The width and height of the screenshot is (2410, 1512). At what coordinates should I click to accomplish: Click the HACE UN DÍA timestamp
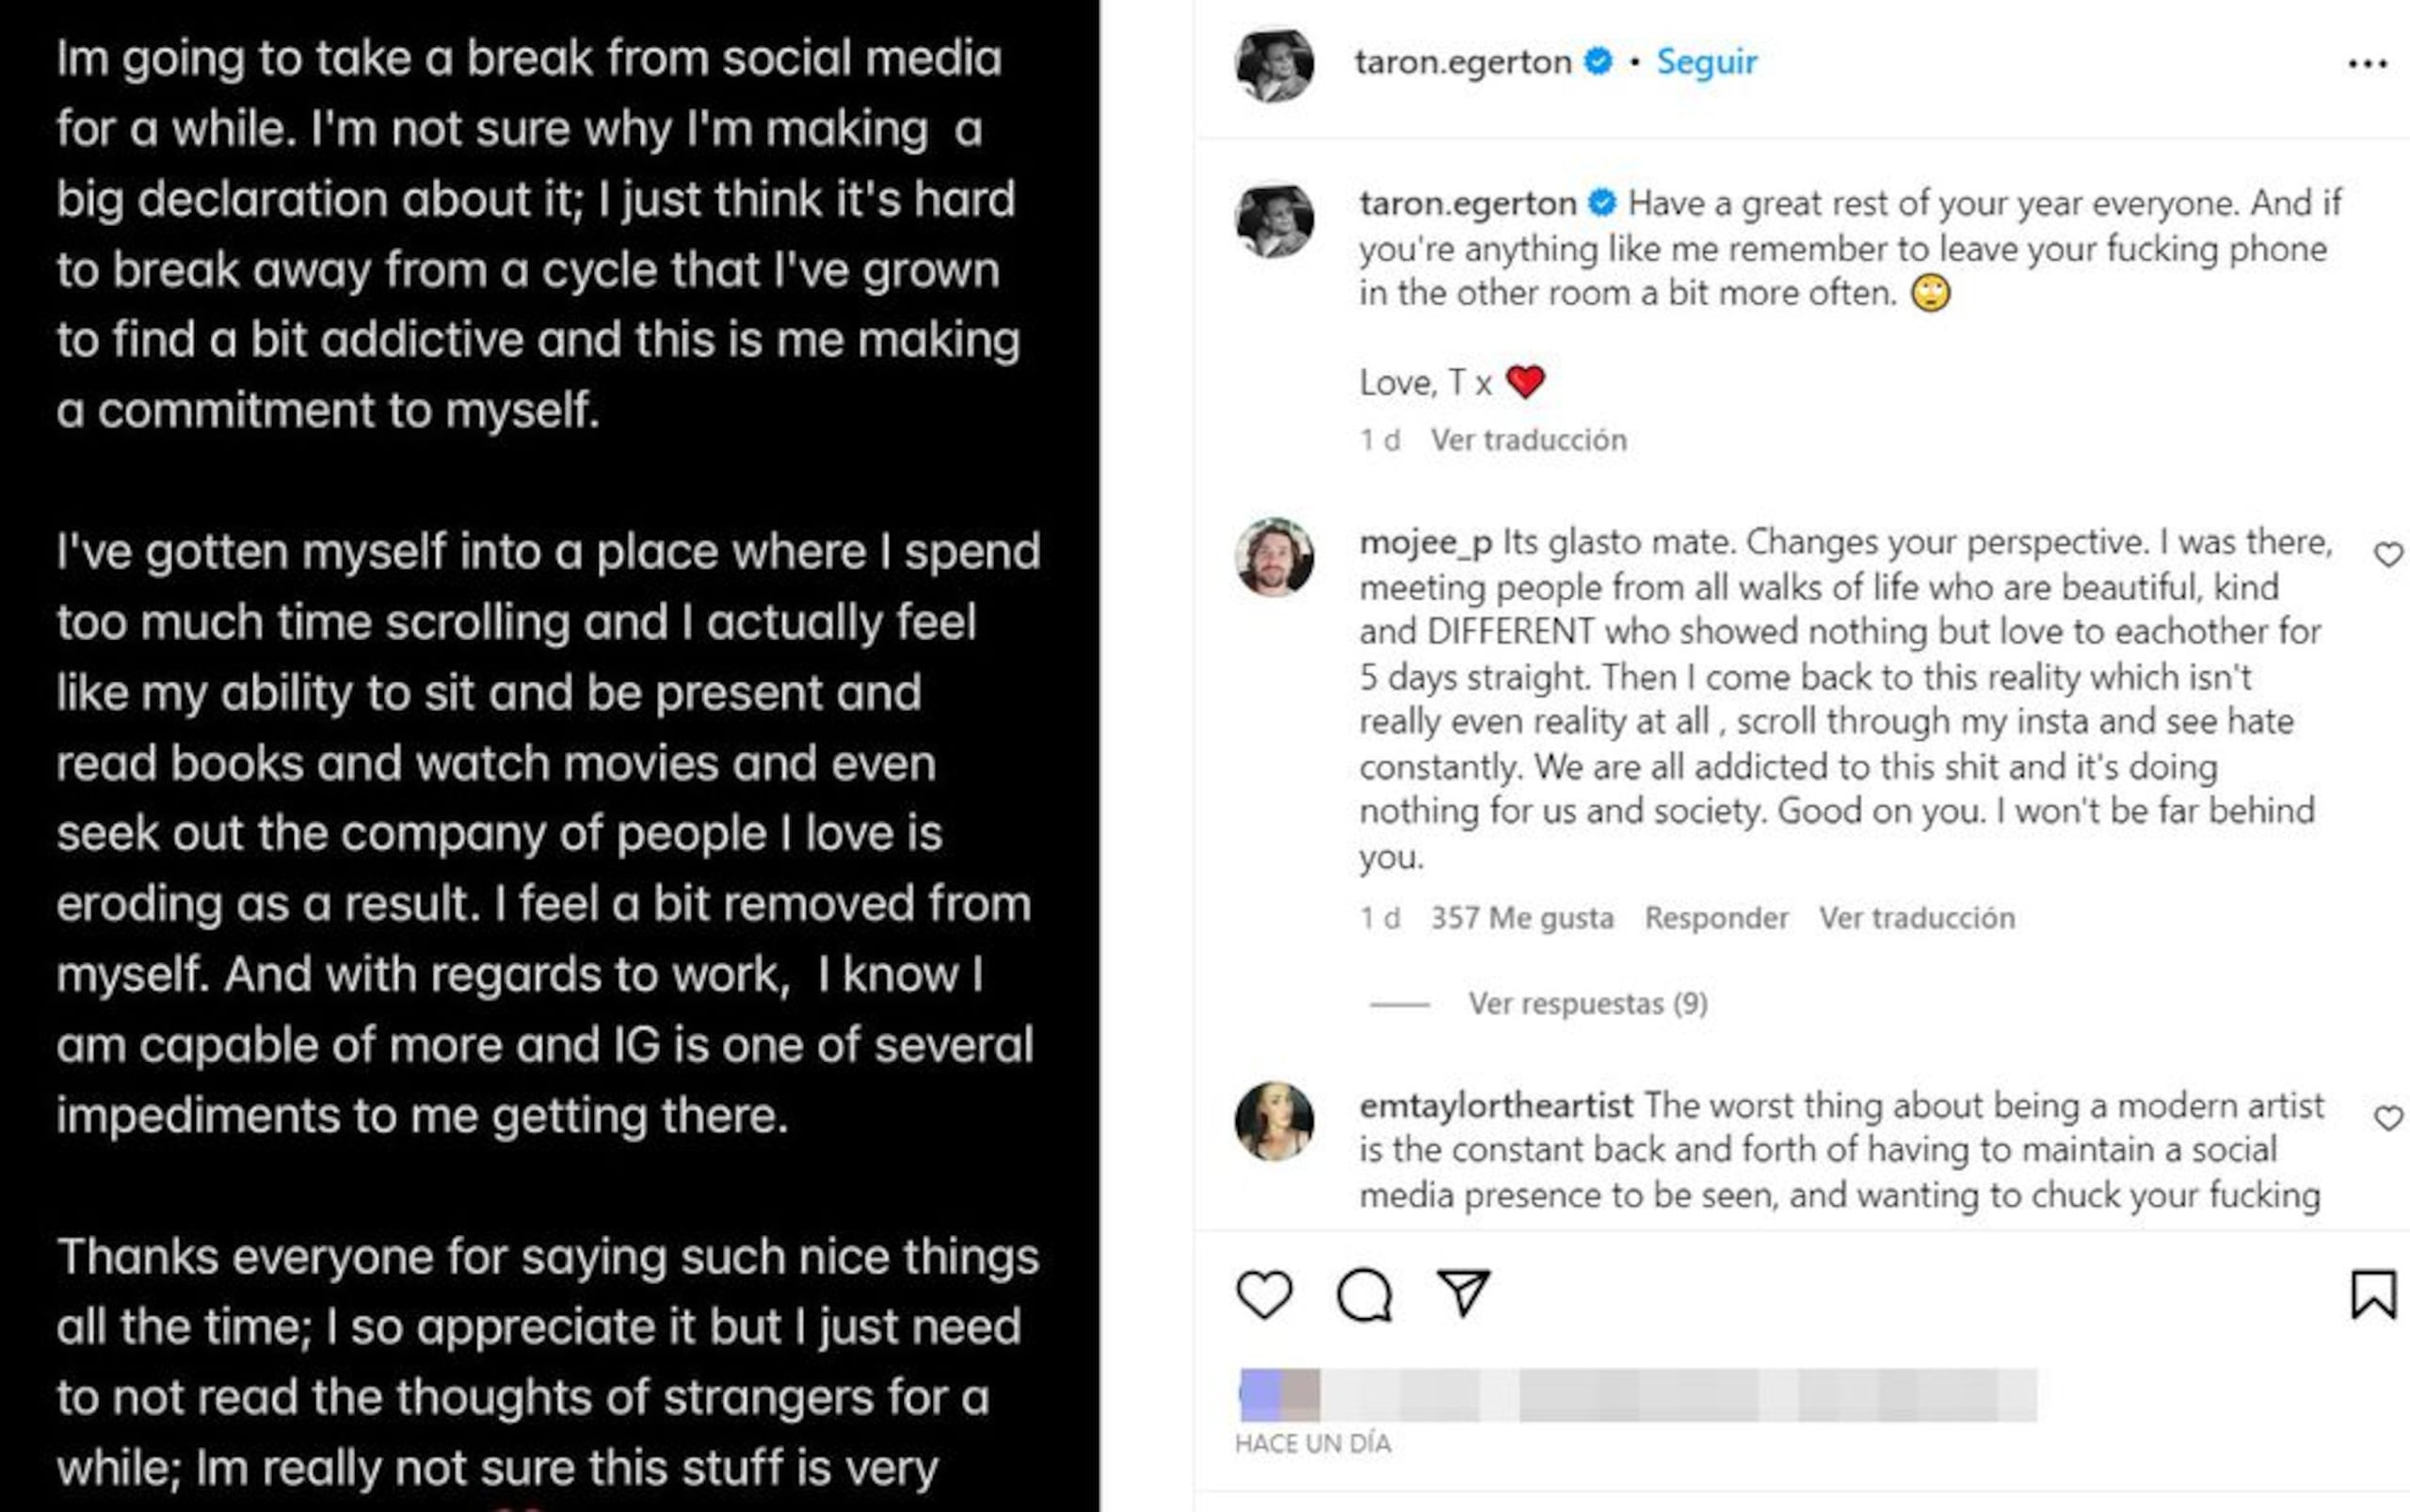point(1312,1443)
